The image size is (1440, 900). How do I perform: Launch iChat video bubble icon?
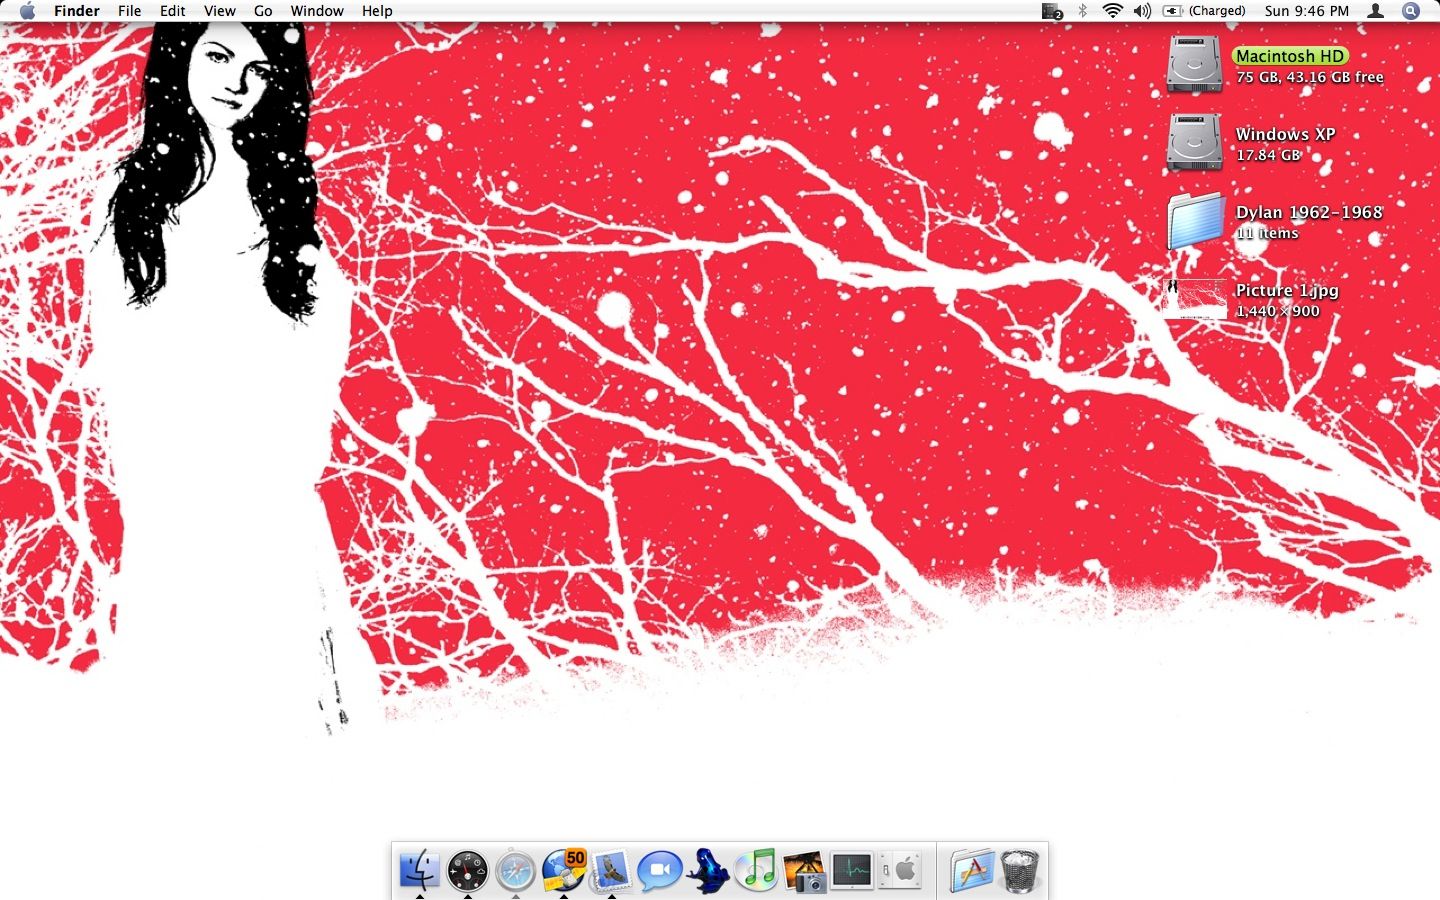(660, 871)
